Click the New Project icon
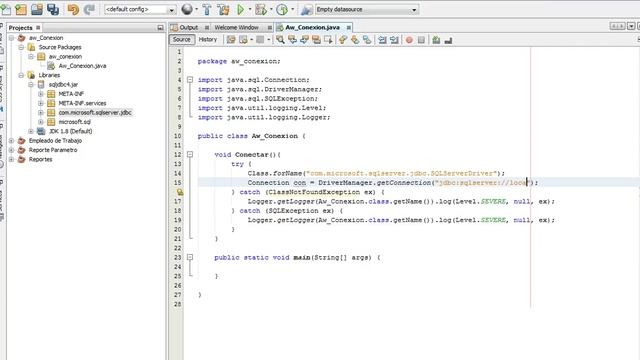 pos(20,9)
